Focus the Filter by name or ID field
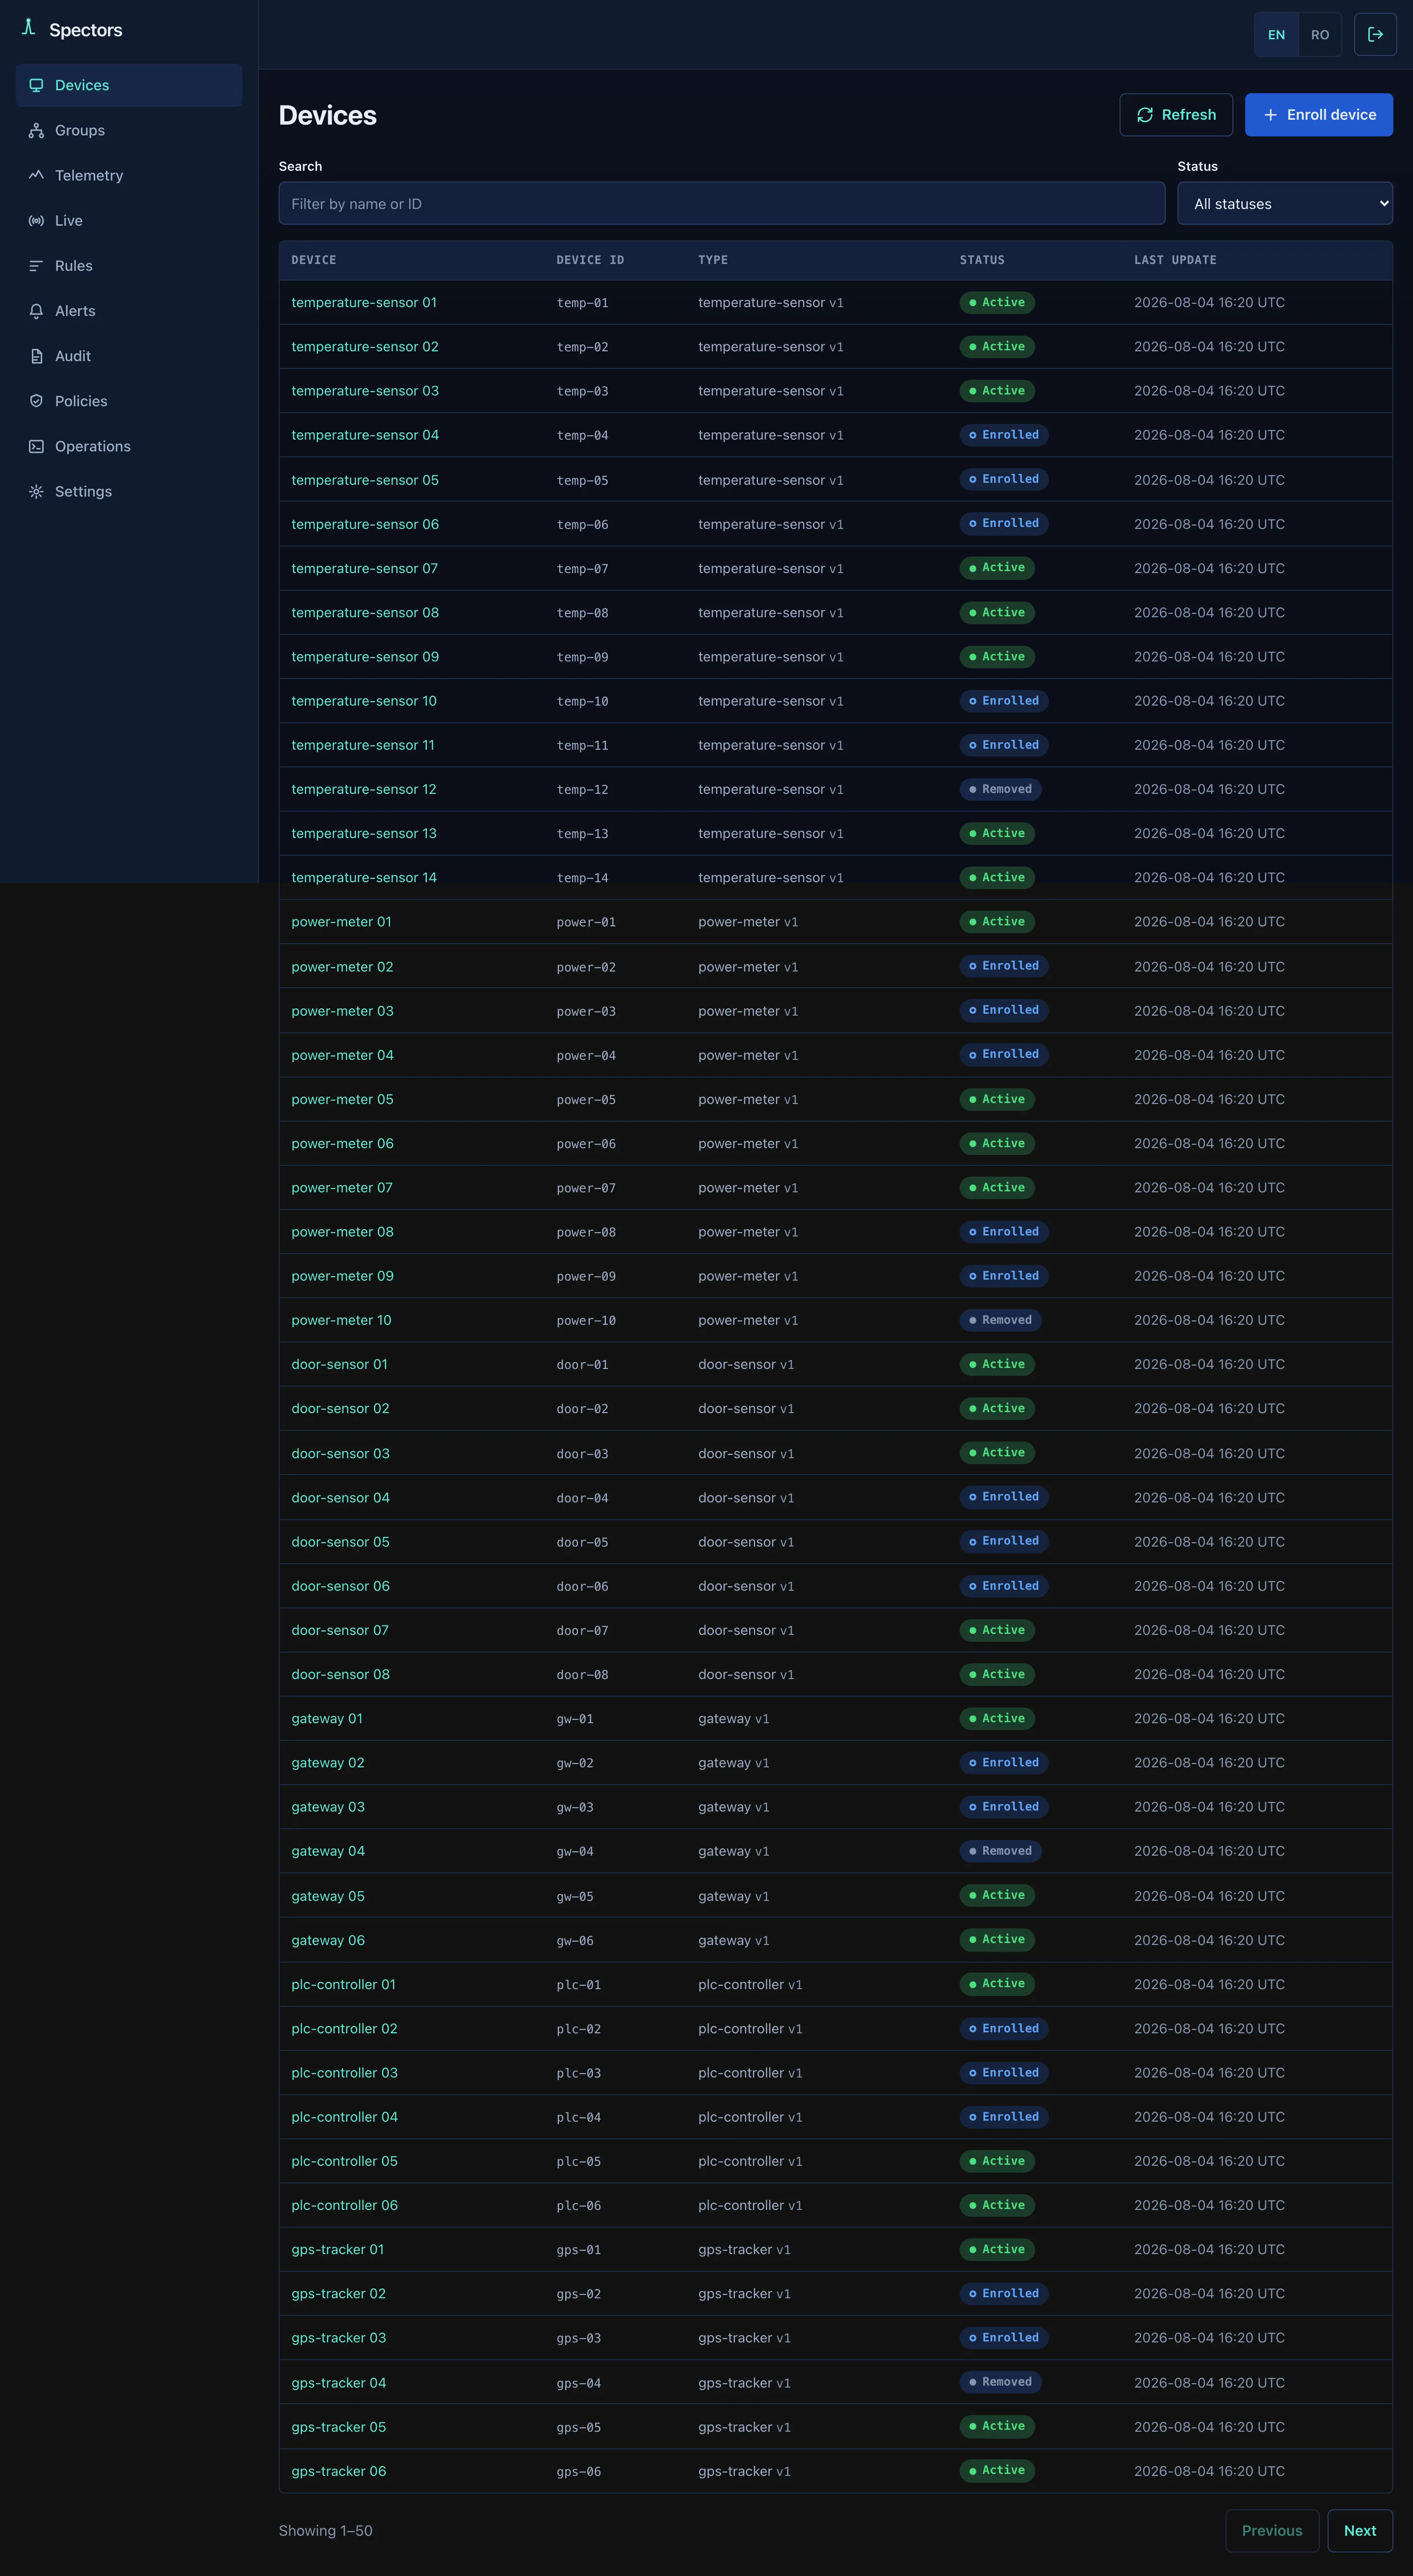This screenshot has width=1413, height=2576. [x=722, y=203]
